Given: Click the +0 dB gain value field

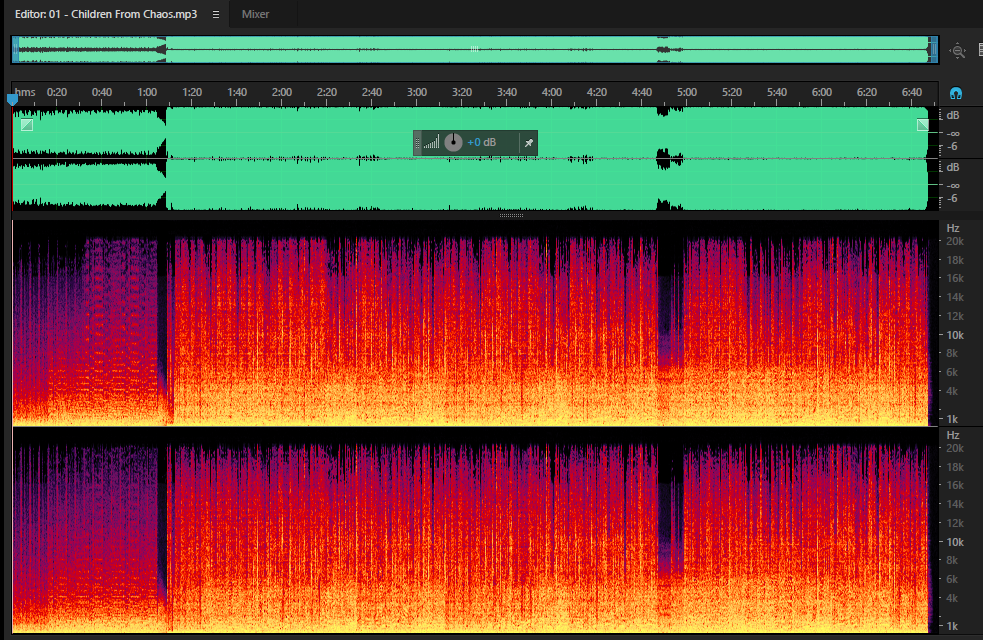Looking at the screenshot, I should [x=481, y=142].
